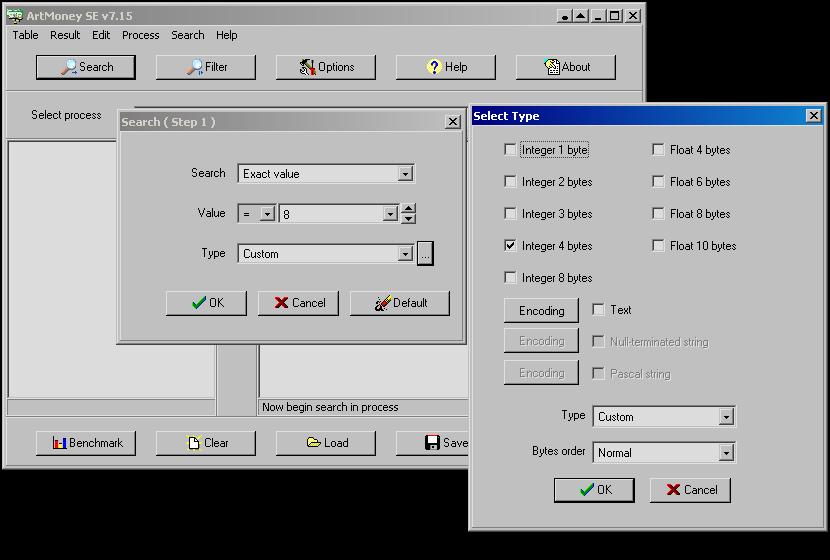
Task: Maximize the ArtMoney main window
Action: tap(615, 16)
